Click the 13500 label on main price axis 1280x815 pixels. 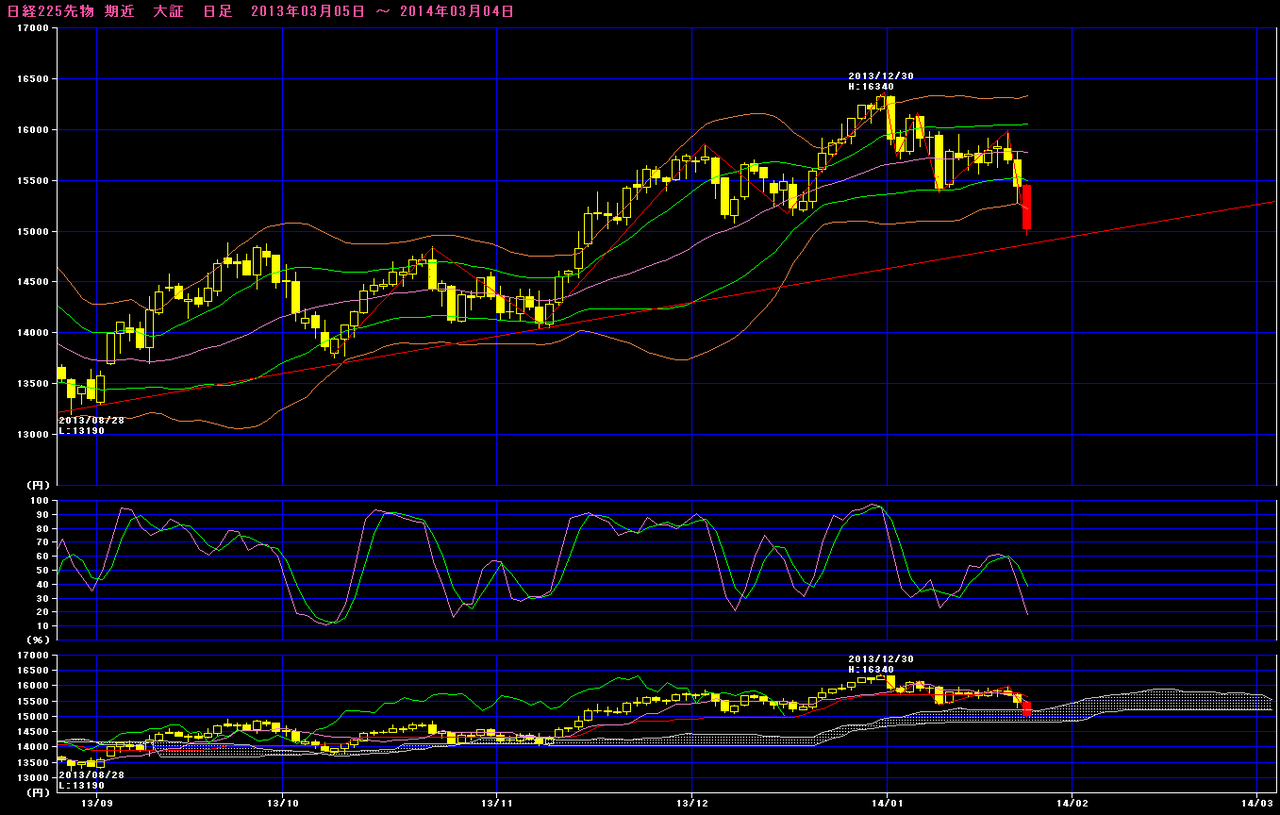pos(34,384)
